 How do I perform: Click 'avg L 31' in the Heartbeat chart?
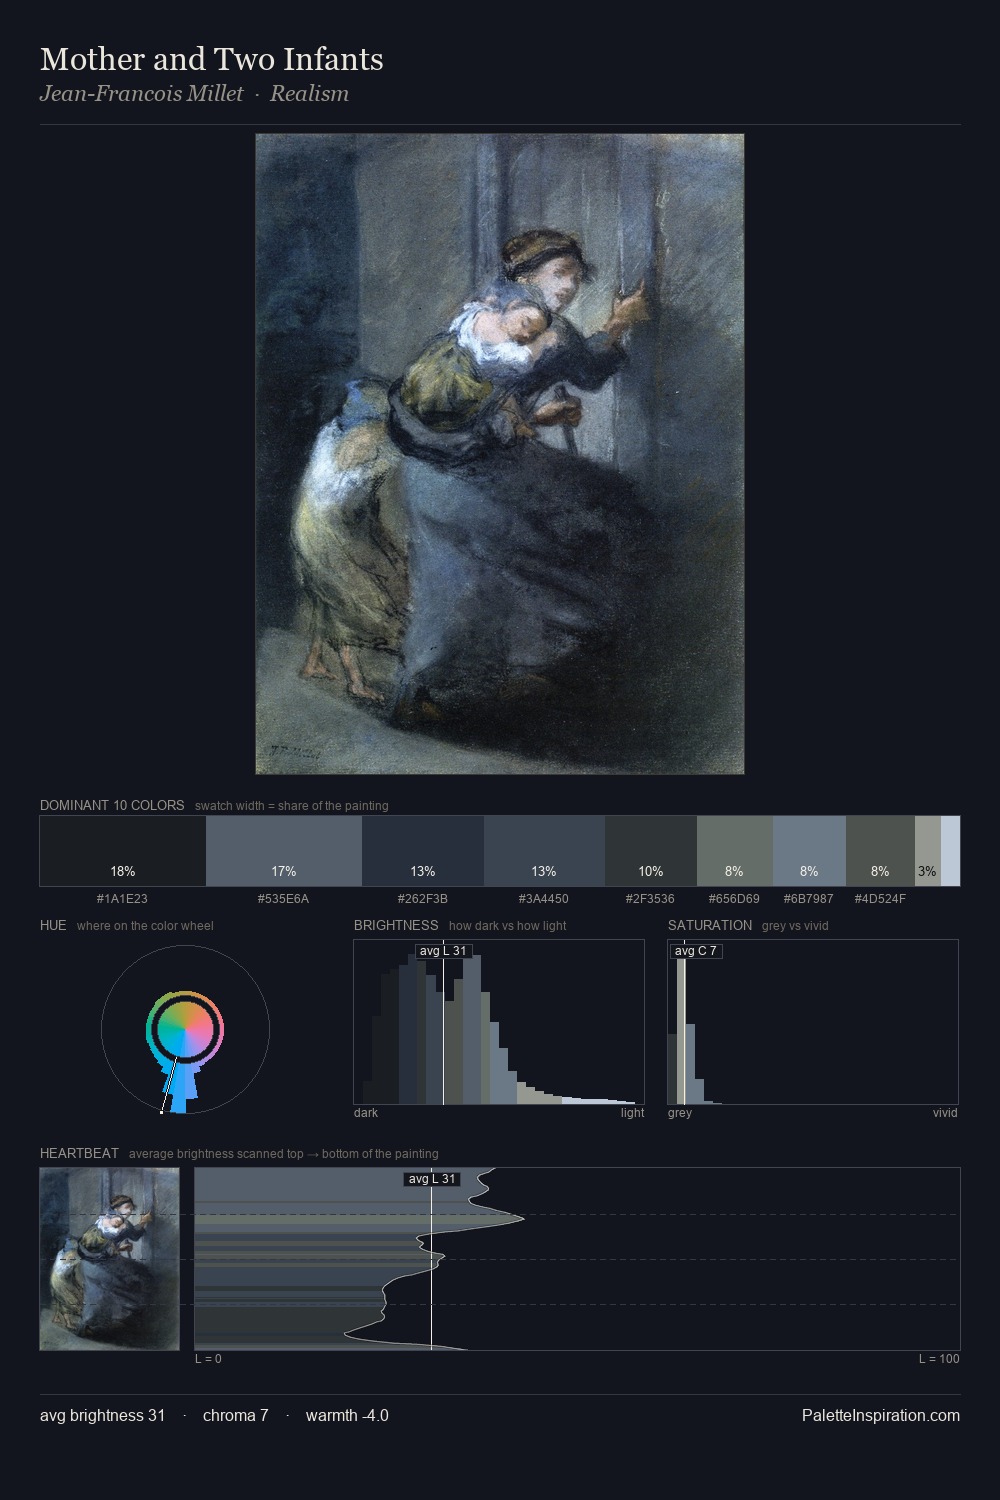tap(432, 1179)
